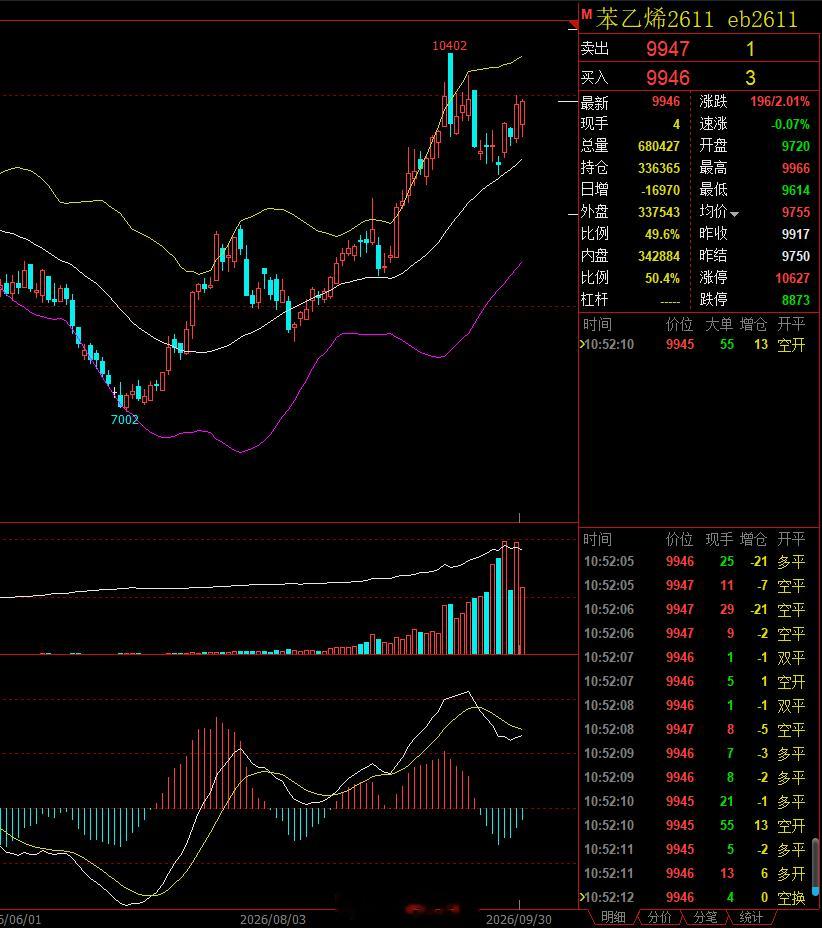
Task: Click the red M icon beside 苯乙烯2611
Action: pos(586,15)
